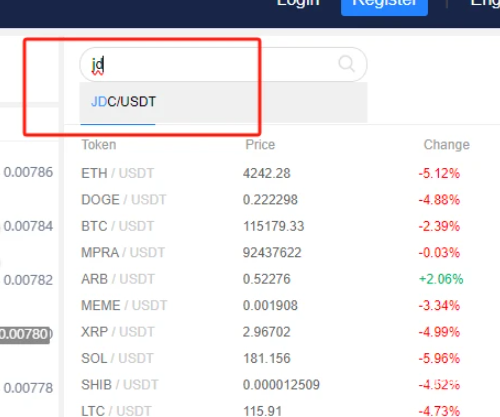The image size is (500, 417).
Task: Click the +2.06% change value for ARB
Action: coord(441,279)
